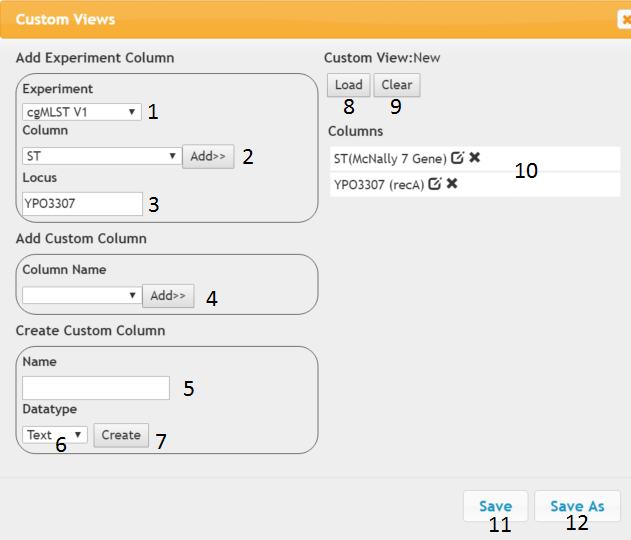Close the Custom Views dialog
Viewport: 631px width, 540px height.
[625, 19]
